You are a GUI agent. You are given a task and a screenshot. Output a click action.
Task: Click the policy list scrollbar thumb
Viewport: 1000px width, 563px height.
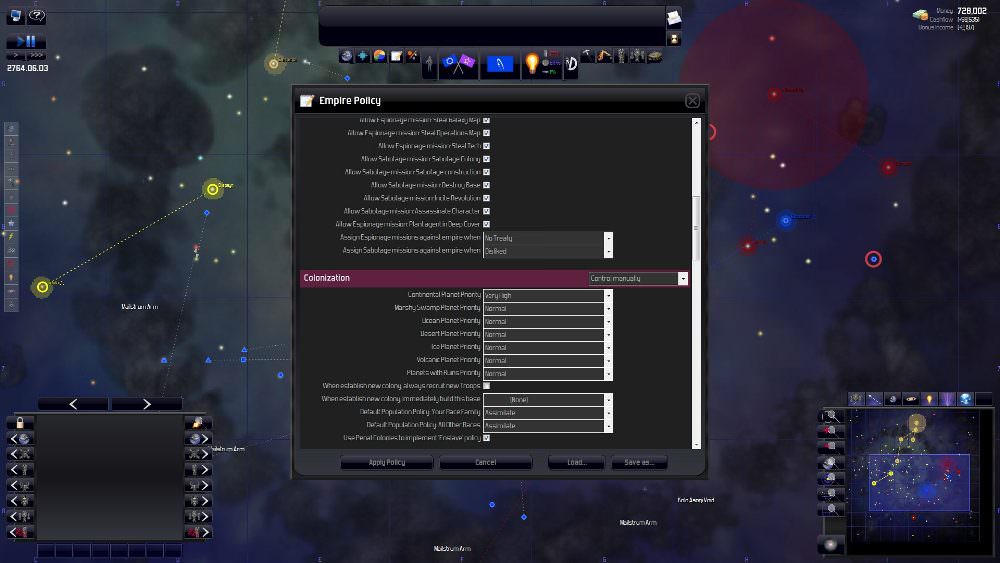696,228
